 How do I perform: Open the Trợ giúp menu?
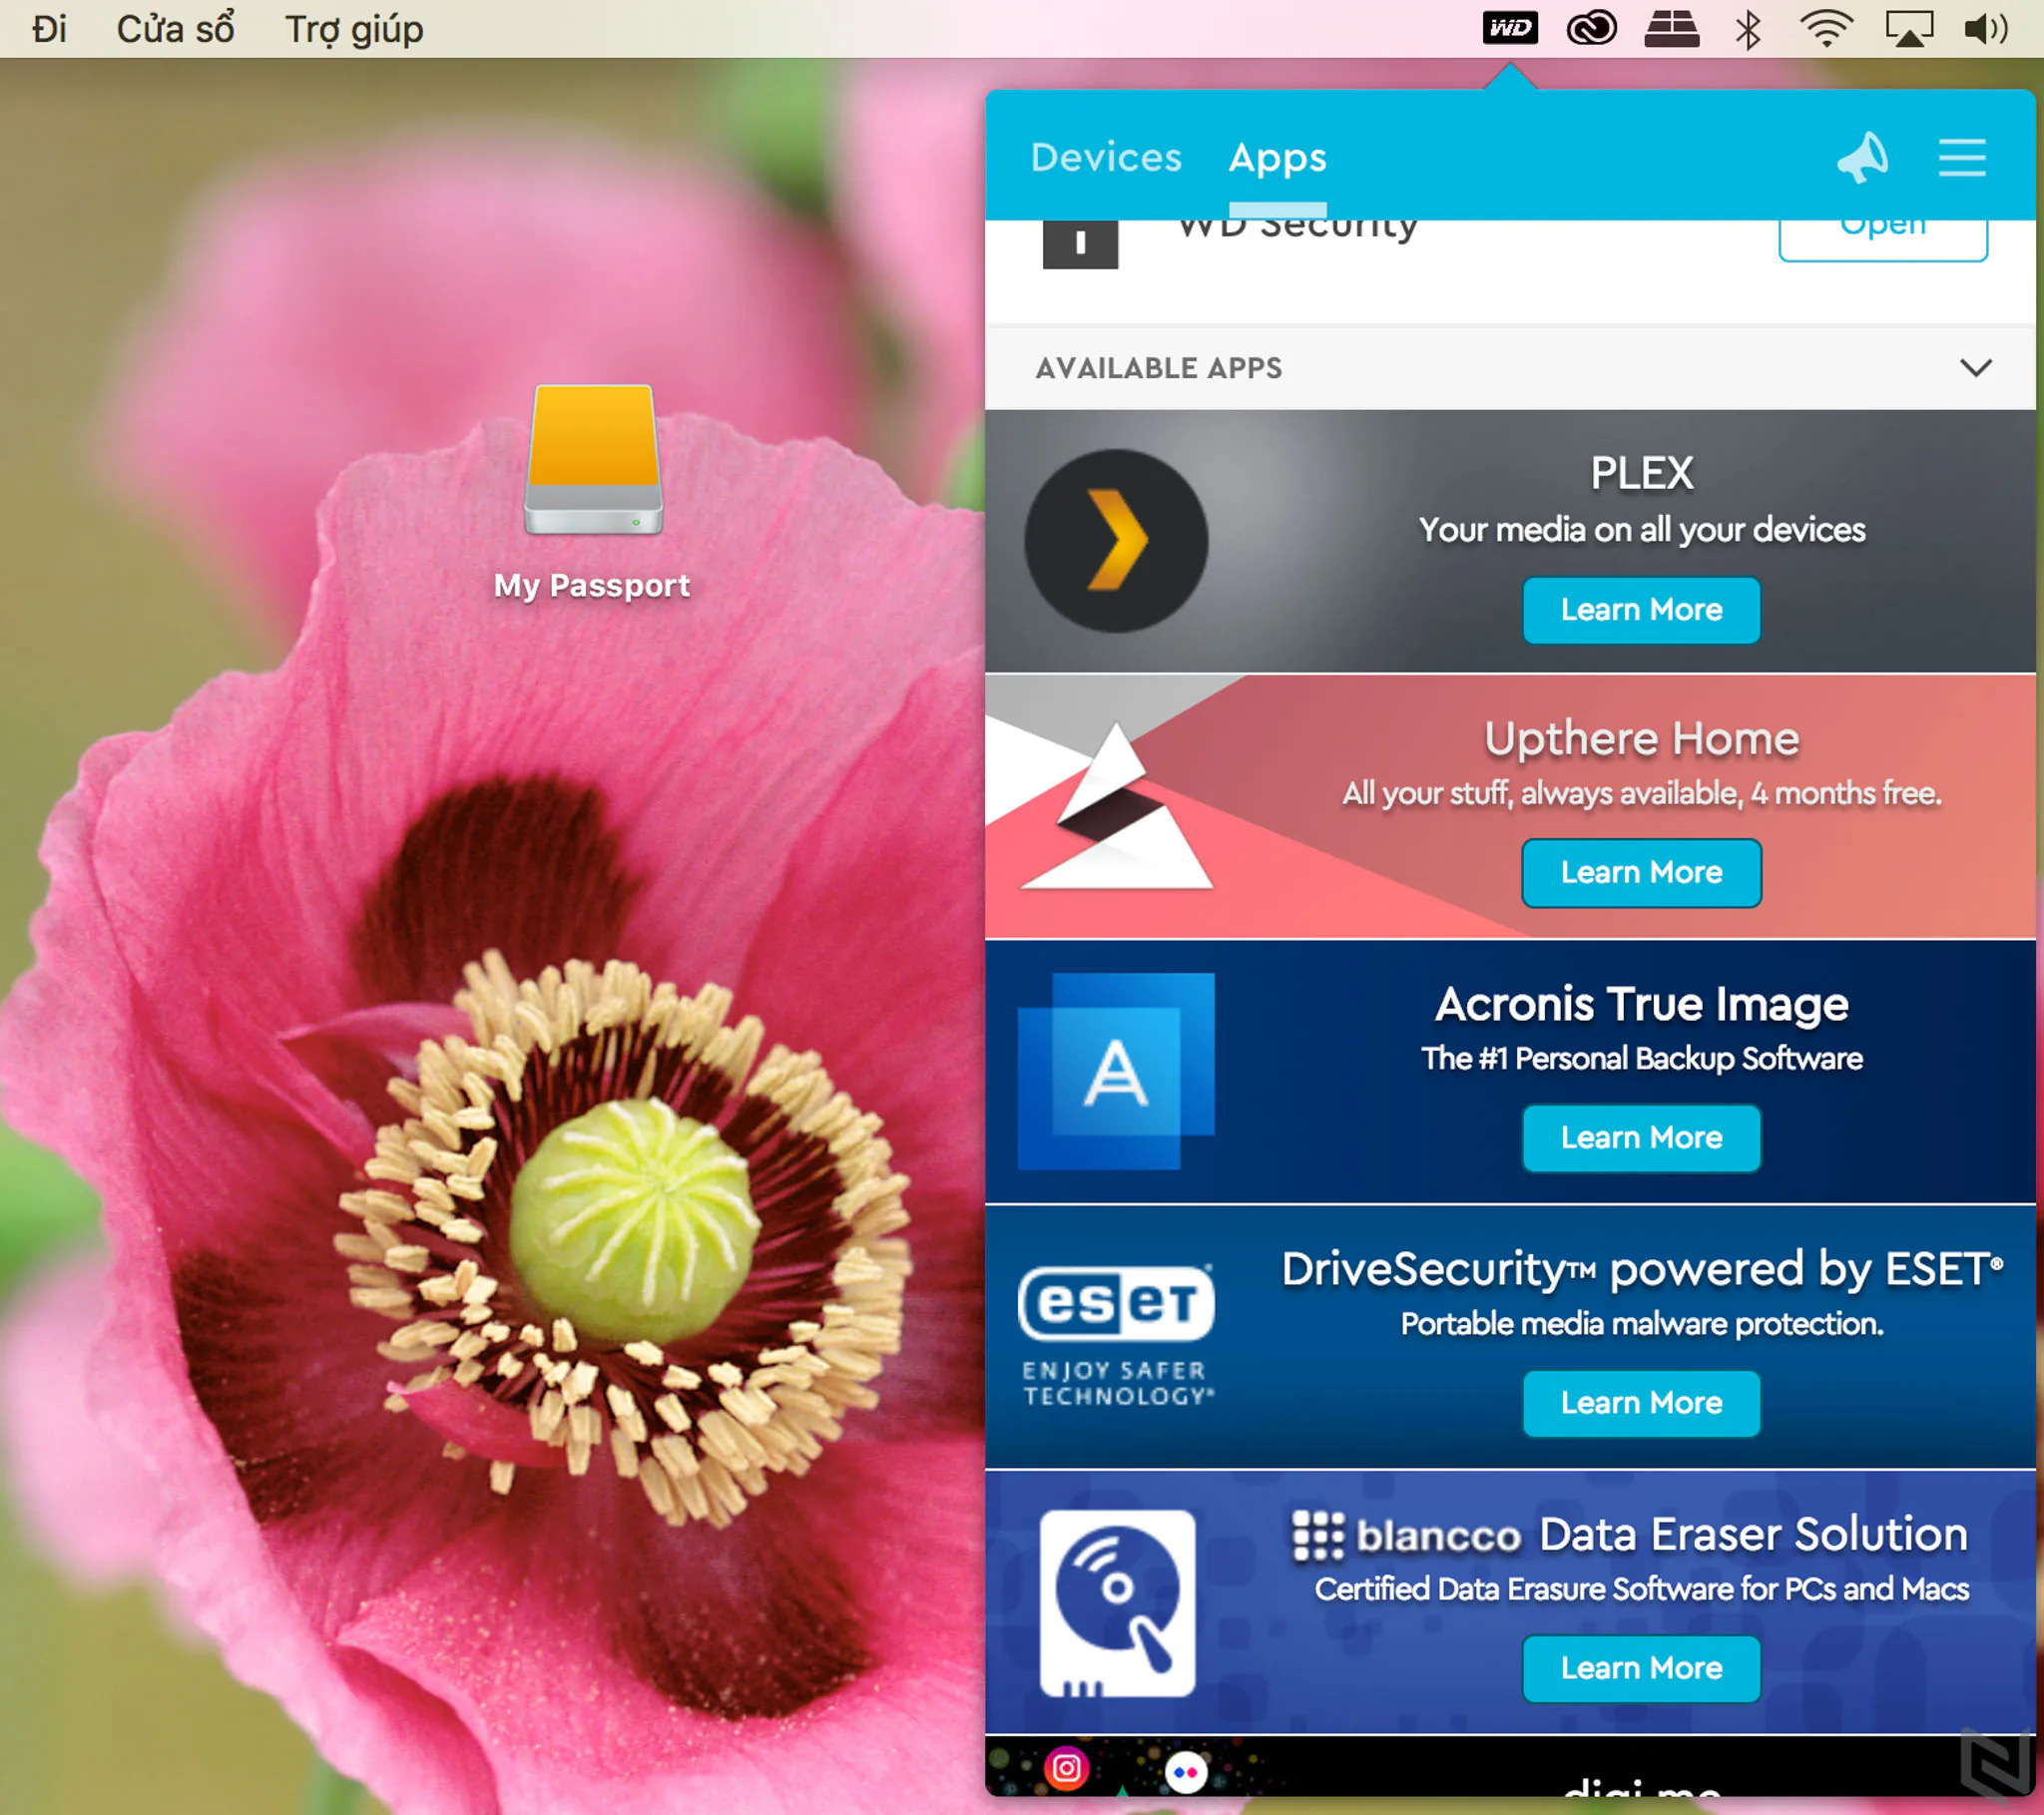click(x=354, y=29)
